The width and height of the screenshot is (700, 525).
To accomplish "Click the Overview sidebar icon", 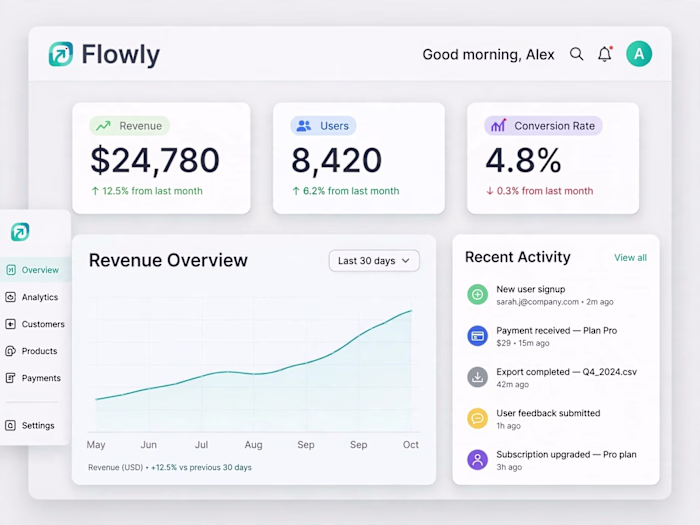I will [x=11, y=270].
